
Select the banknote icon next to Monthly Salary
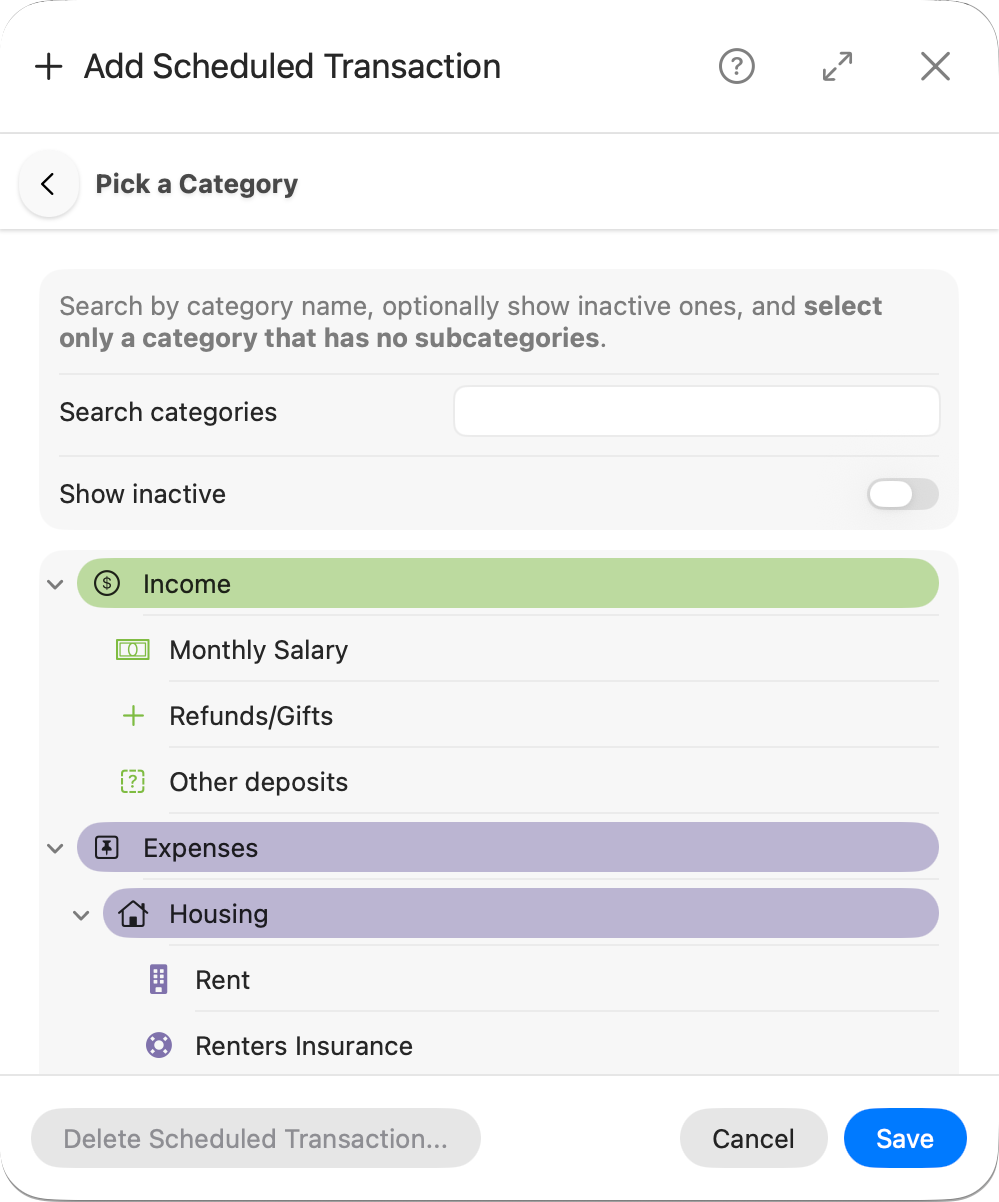(132, 649)
